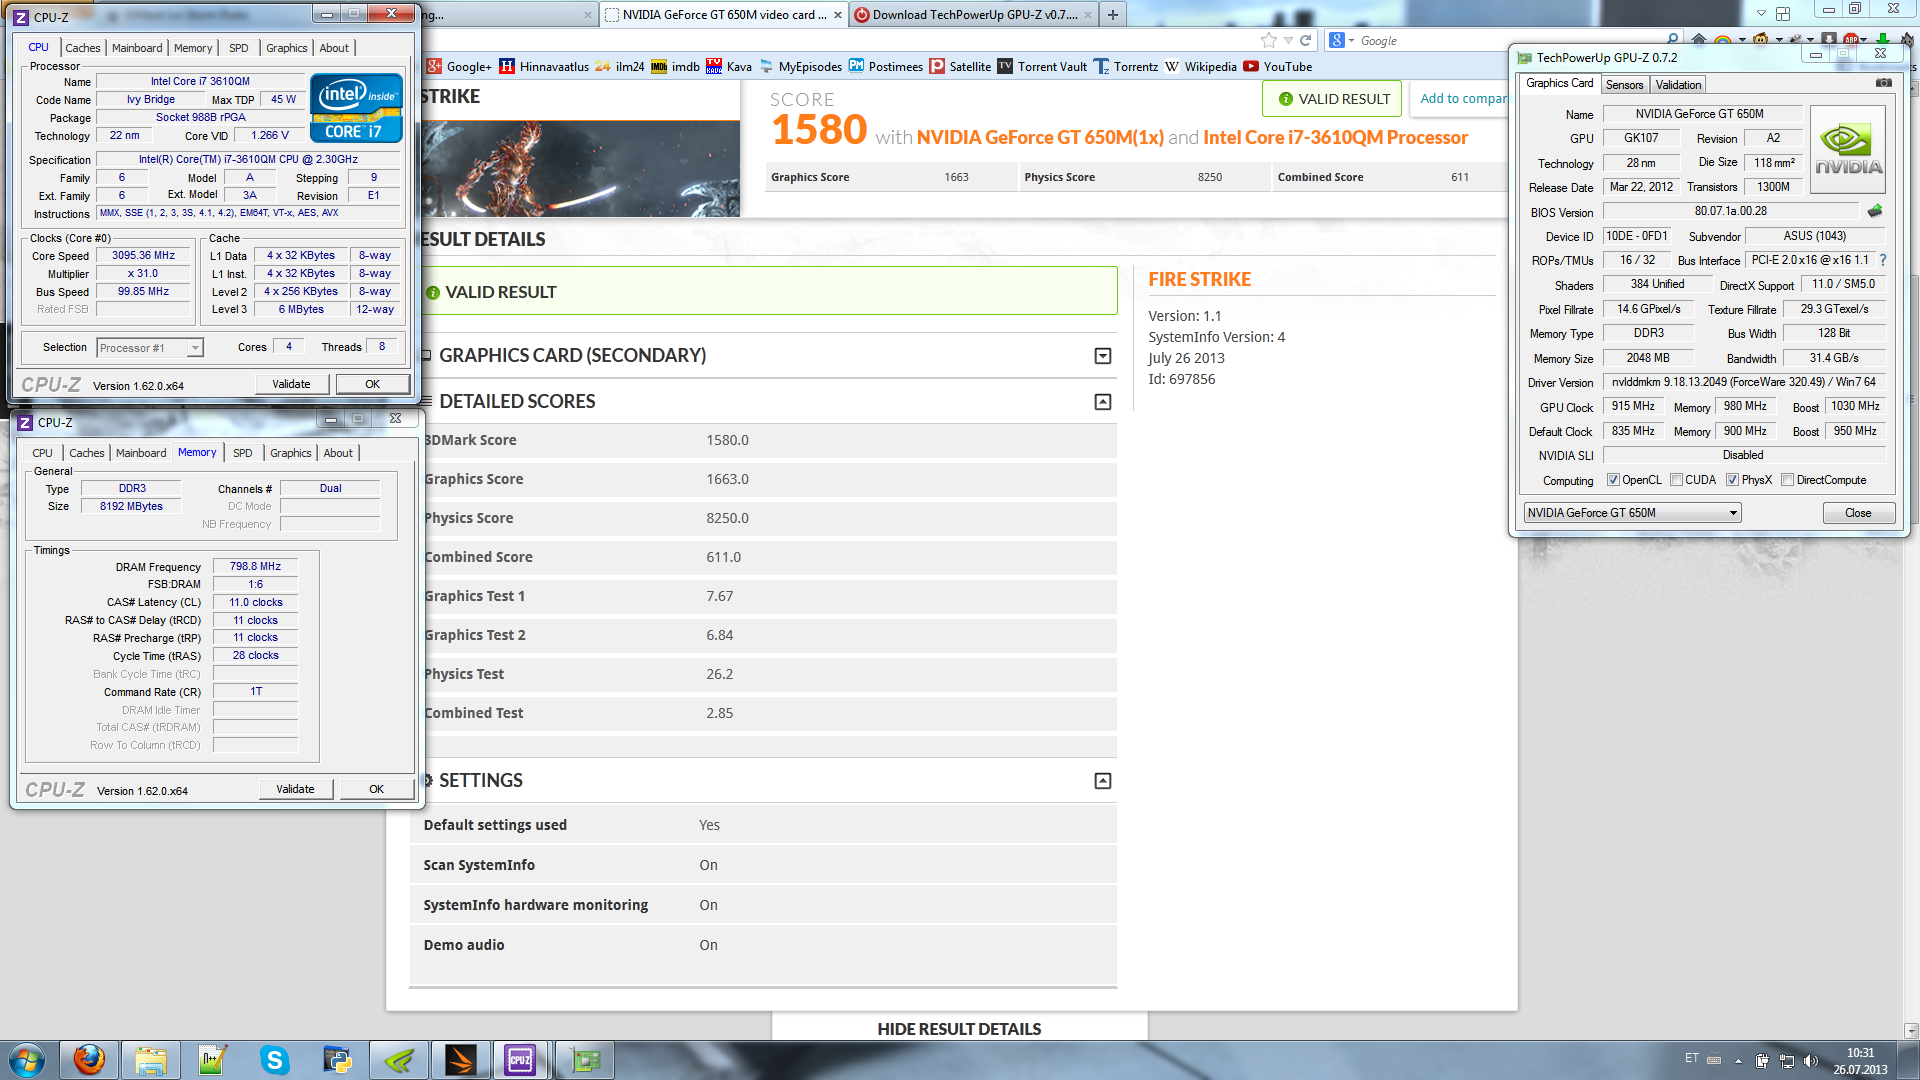This screenshot has height=1080, width=1920.
Task: Click the NVIDIA GeForce GT 650M(1x) link
Action: (x=1040, y=137)
